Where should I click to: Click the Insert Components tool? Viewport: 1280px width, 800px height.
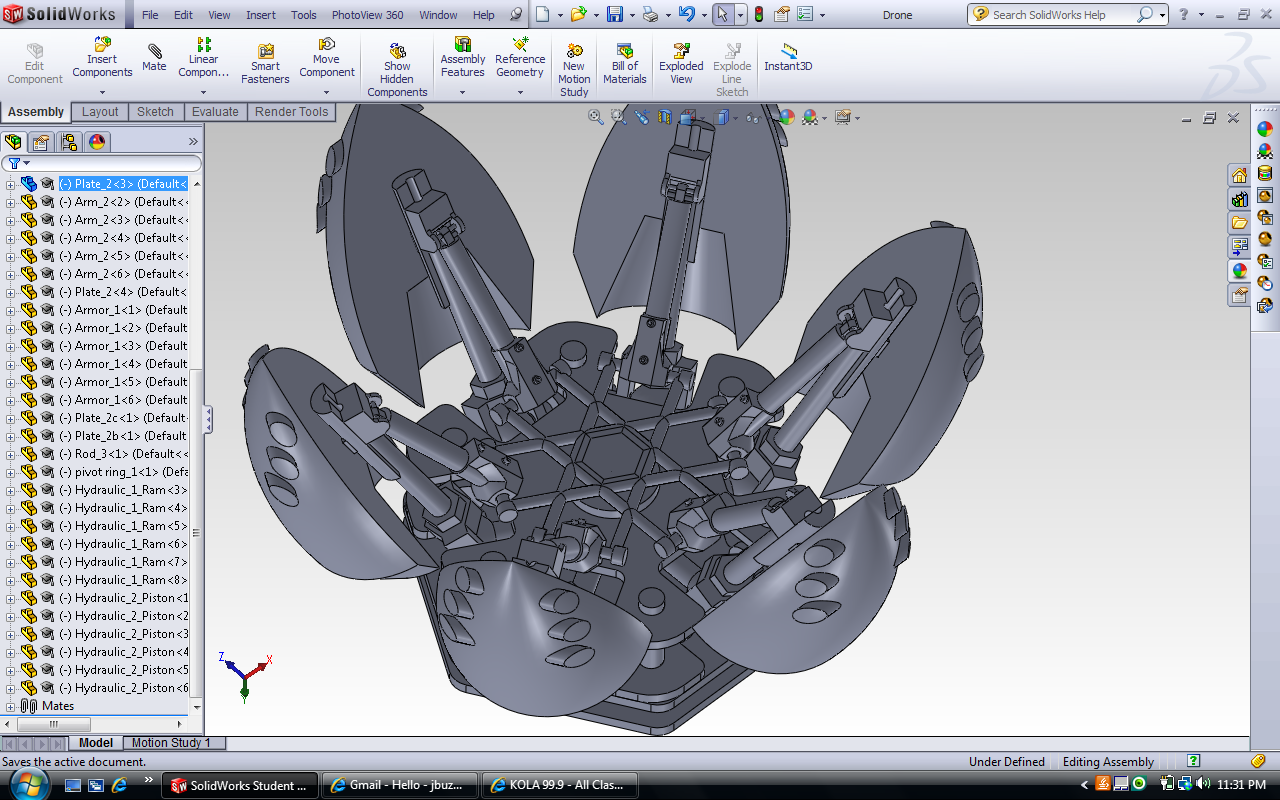[x=102, y=58]
